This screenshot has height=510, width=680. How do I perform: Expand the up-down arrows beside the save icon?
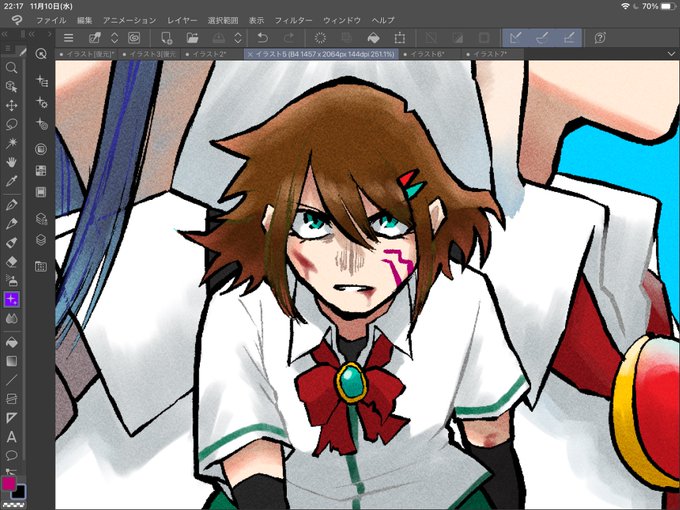(238, 38)
